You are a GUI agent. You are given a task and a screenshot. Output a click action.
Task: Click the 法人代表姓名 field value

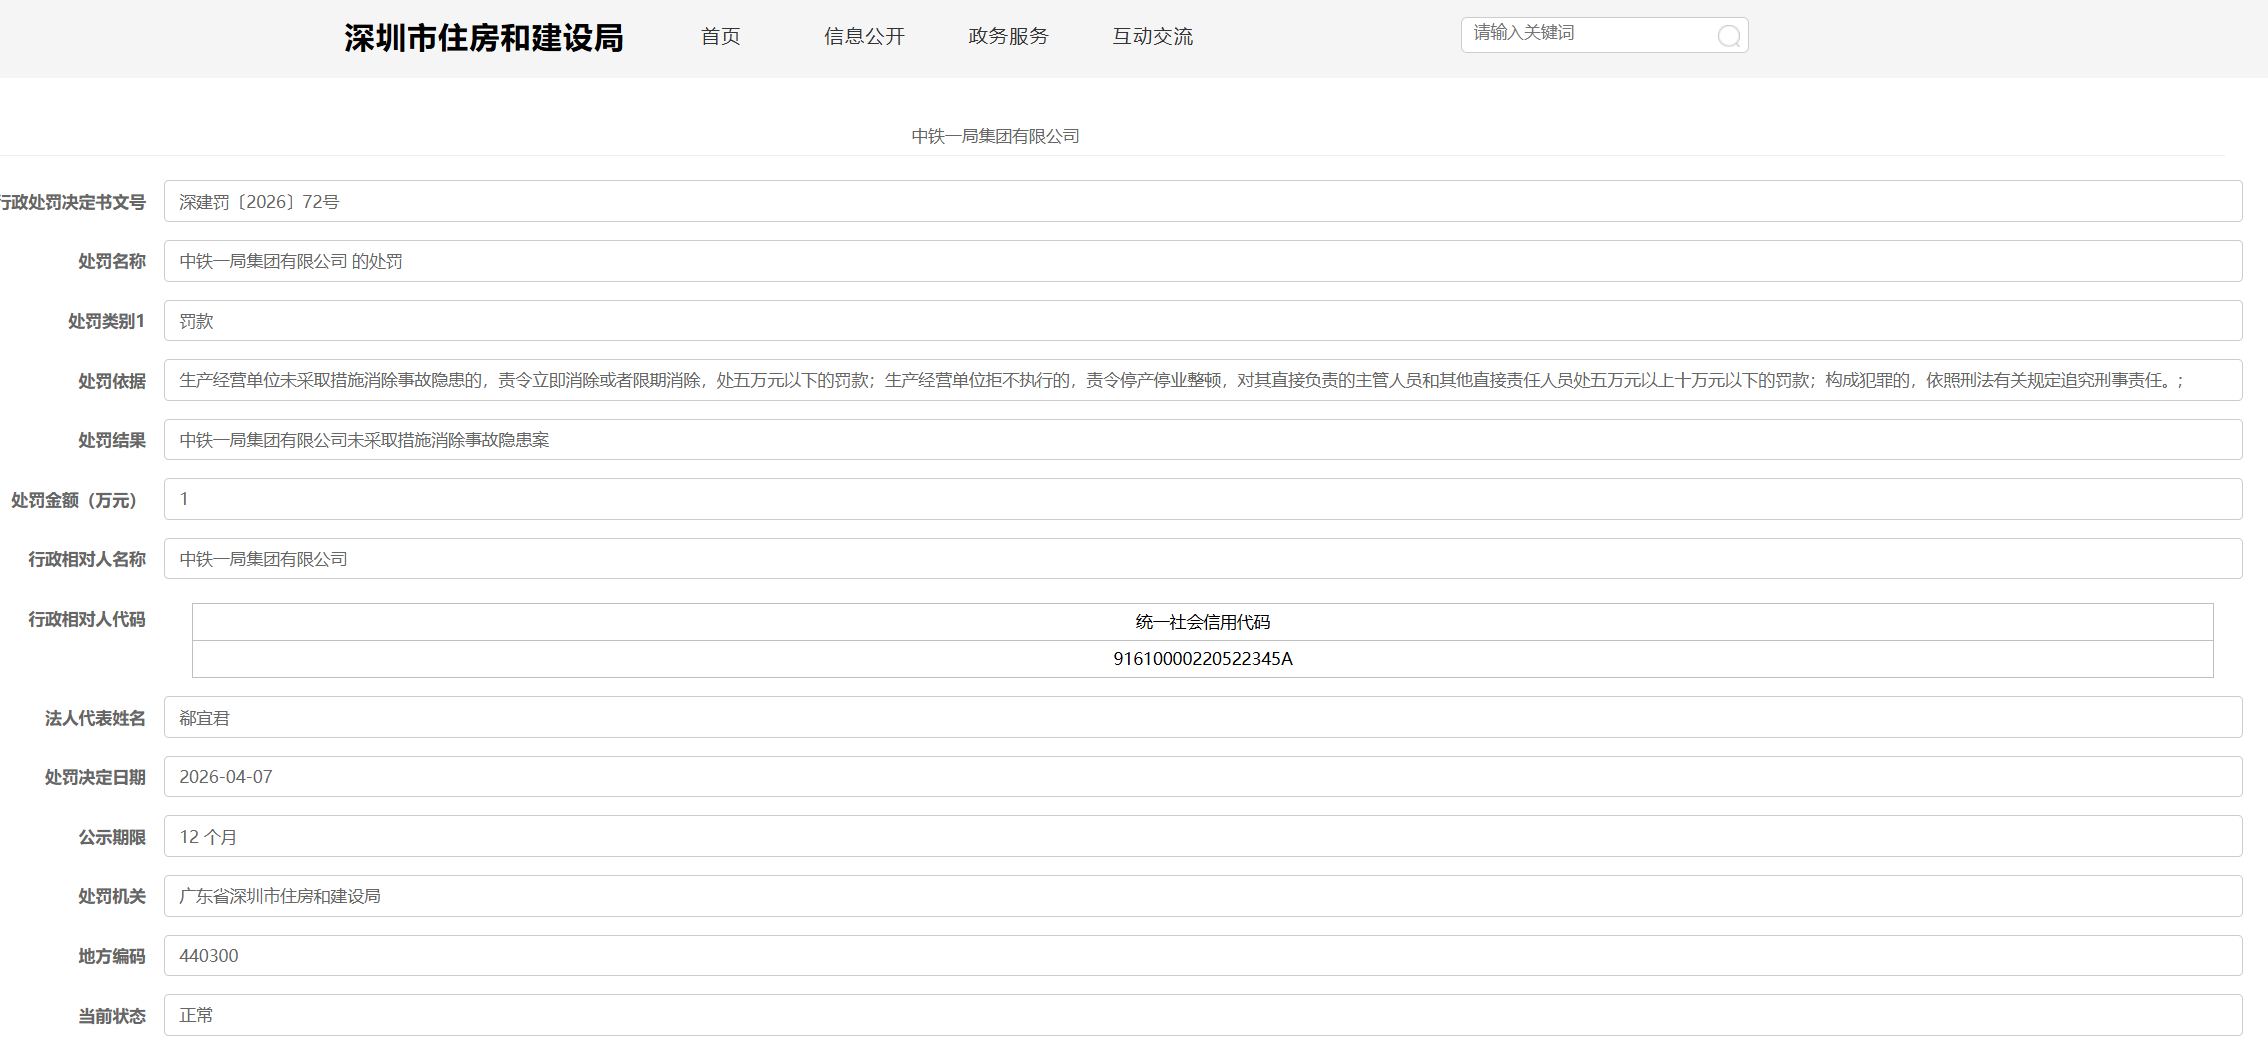tap(1202, 718)
